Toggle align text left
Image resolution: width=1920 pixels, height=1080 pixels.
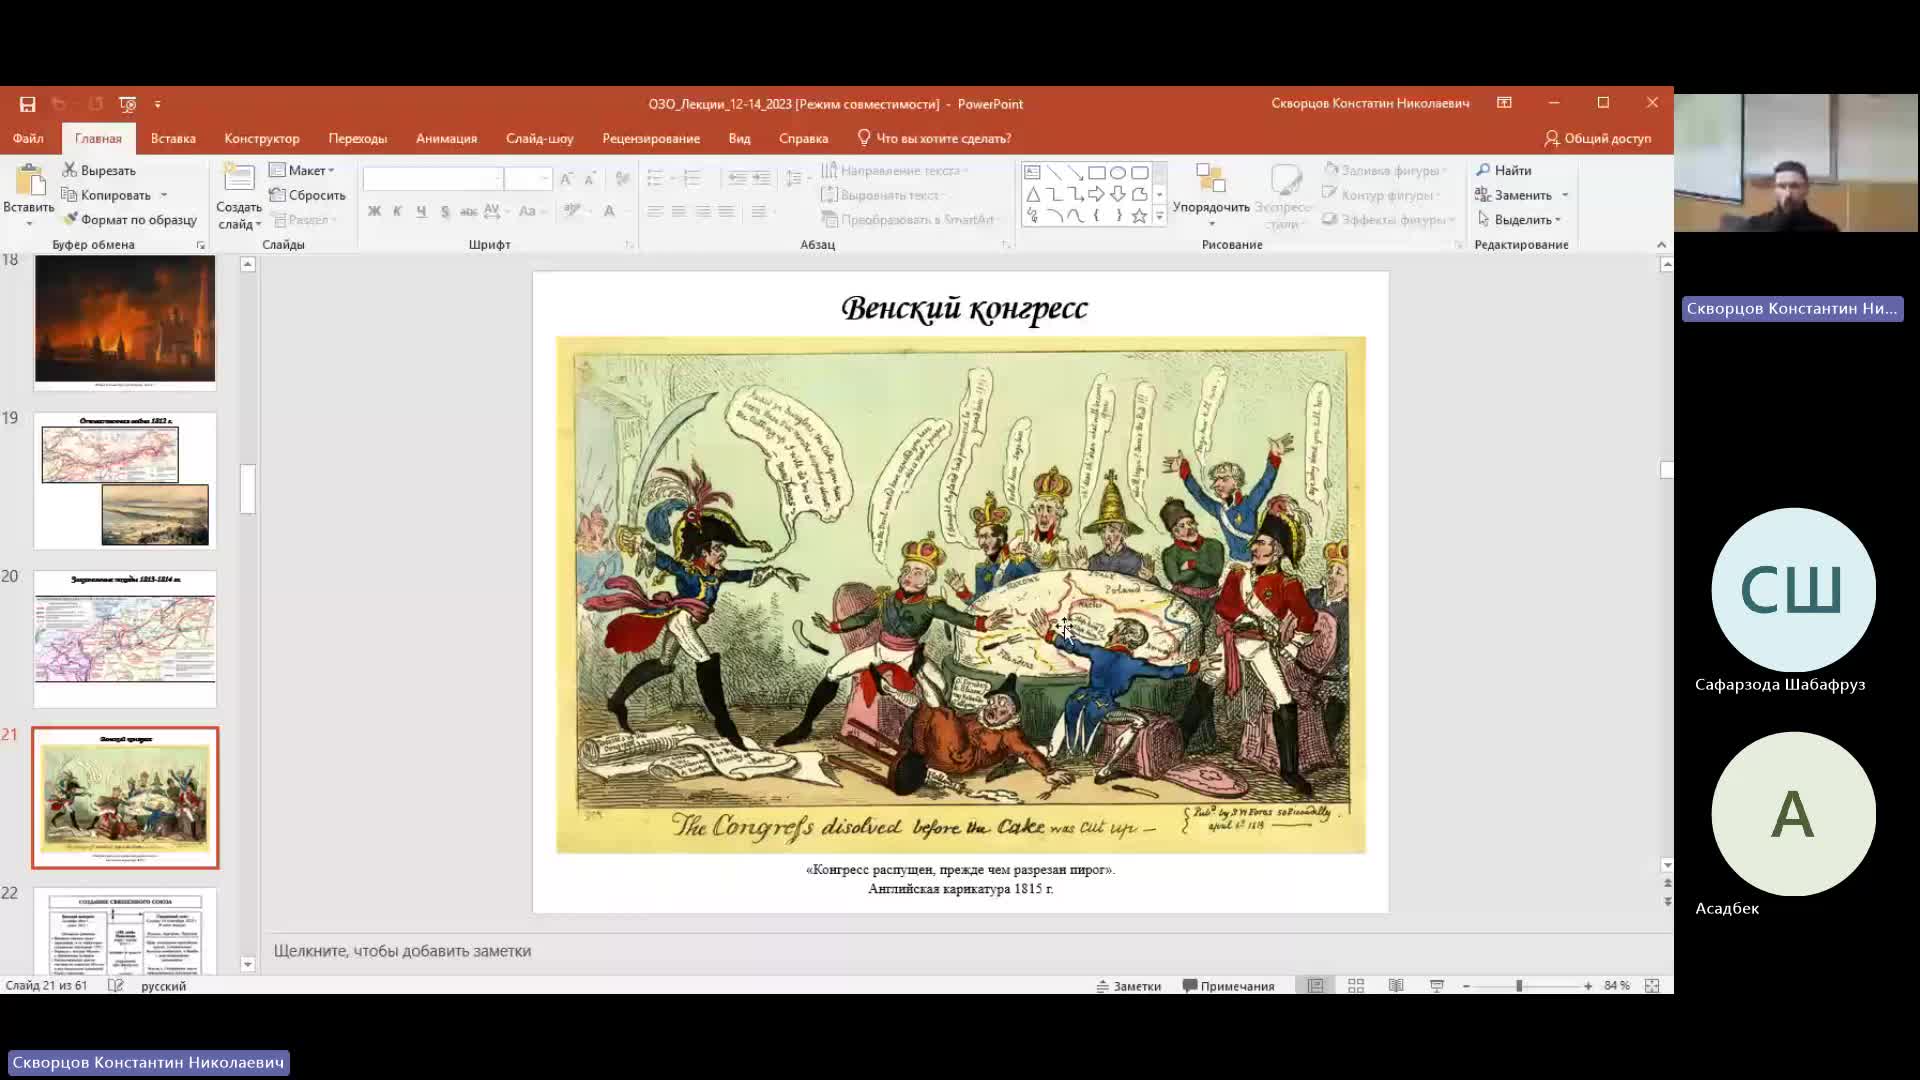coord(655,211)
